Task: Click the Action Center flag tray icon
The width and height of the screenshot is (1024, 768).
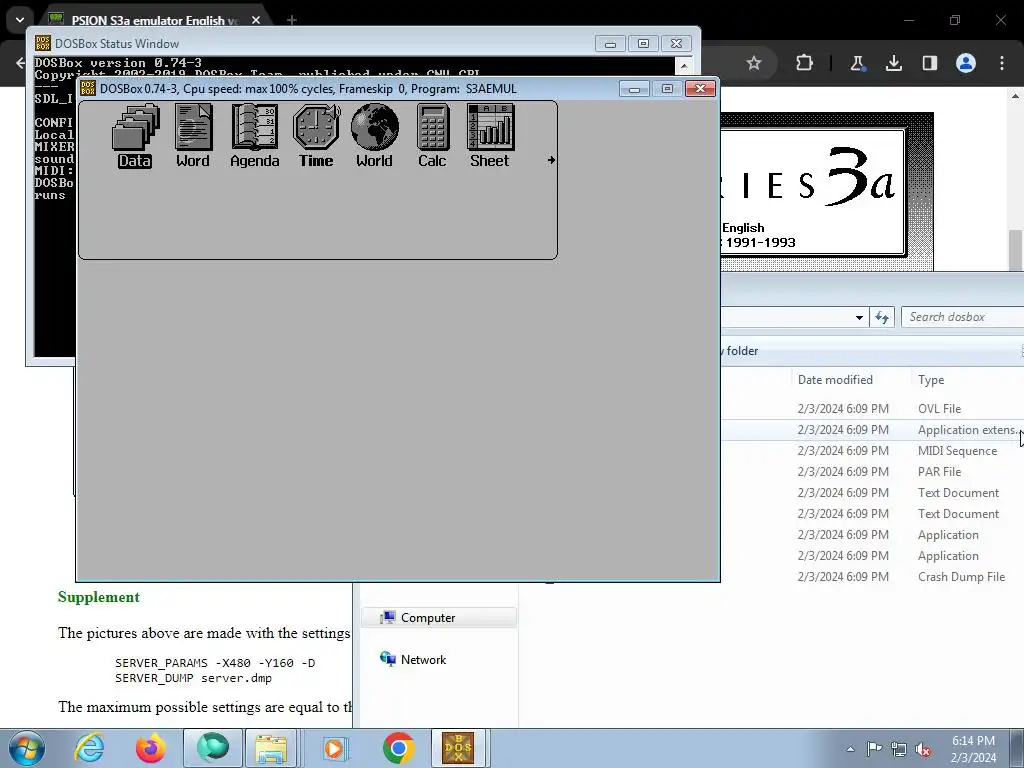Action: 874,749
